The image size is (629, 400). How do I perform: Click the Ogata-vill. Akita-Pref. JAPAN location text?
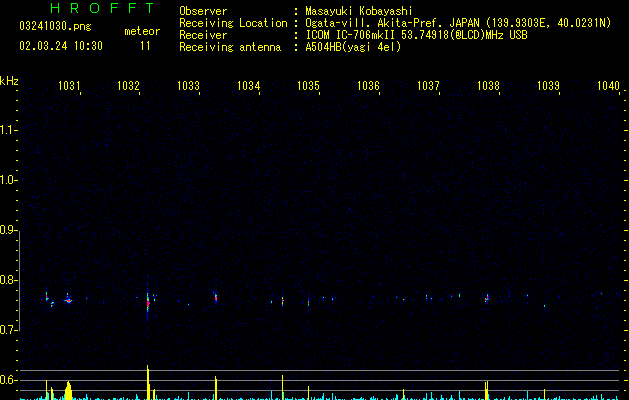point(458,23)
